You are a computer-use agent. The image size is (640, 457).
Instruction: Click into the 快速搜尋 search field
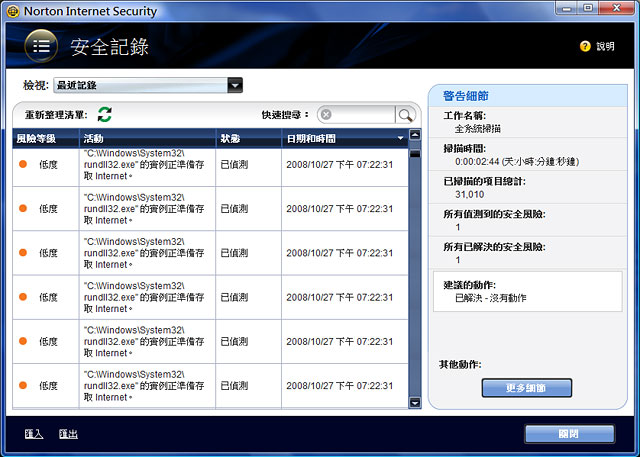(x=363, y=115)
